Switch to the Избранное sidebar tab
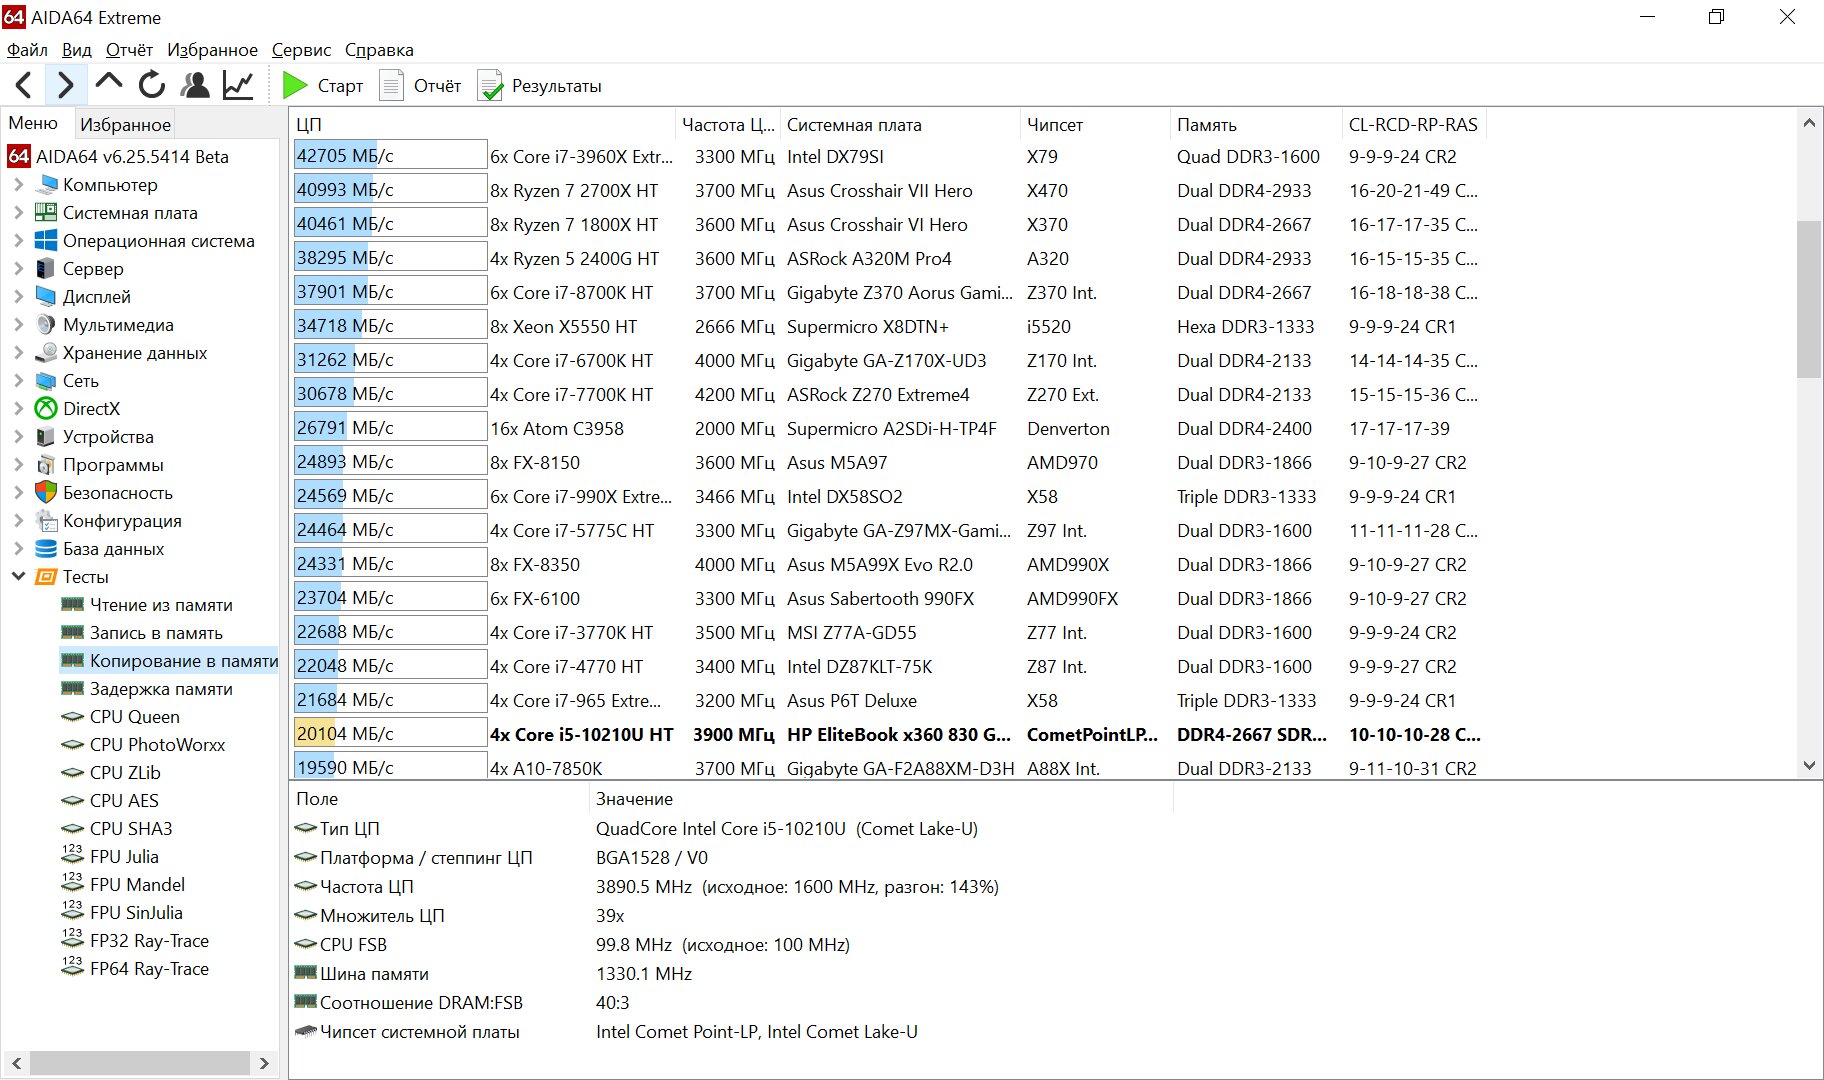 tap(125, 124)
